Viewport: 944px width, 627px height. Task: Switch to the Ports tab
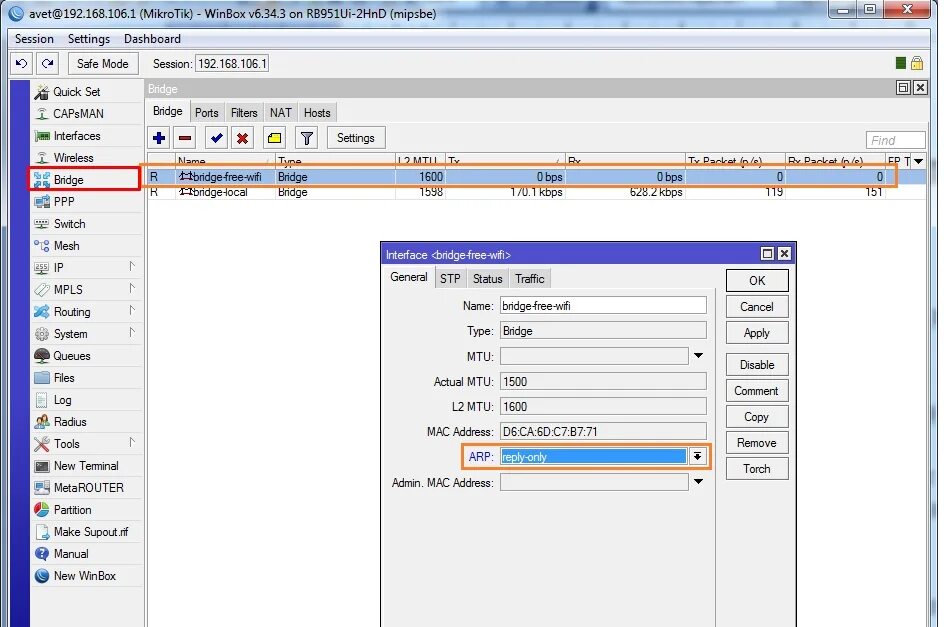point(206,113)
